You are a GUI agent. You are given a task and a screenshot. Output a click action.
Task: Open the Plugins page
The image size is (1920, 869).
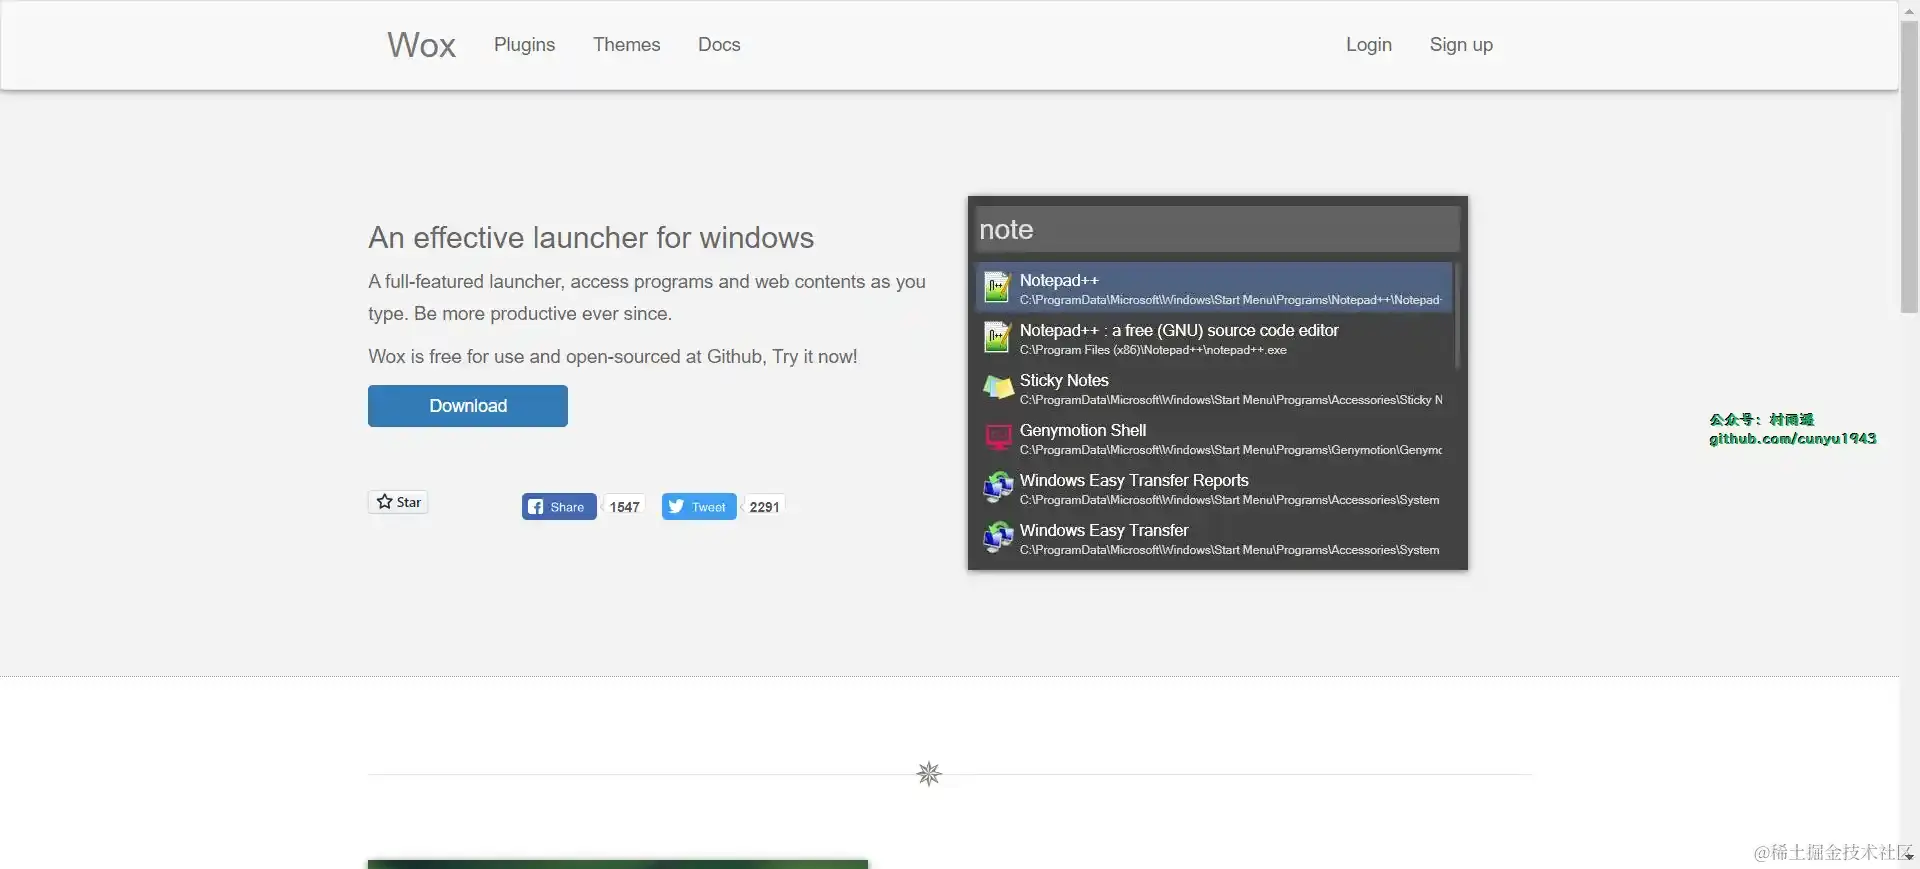tap(524, 45)
